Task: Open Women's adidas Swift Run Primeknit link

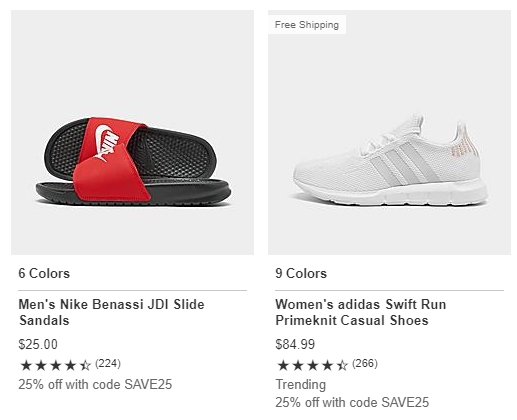Action: tap(361, 312)
